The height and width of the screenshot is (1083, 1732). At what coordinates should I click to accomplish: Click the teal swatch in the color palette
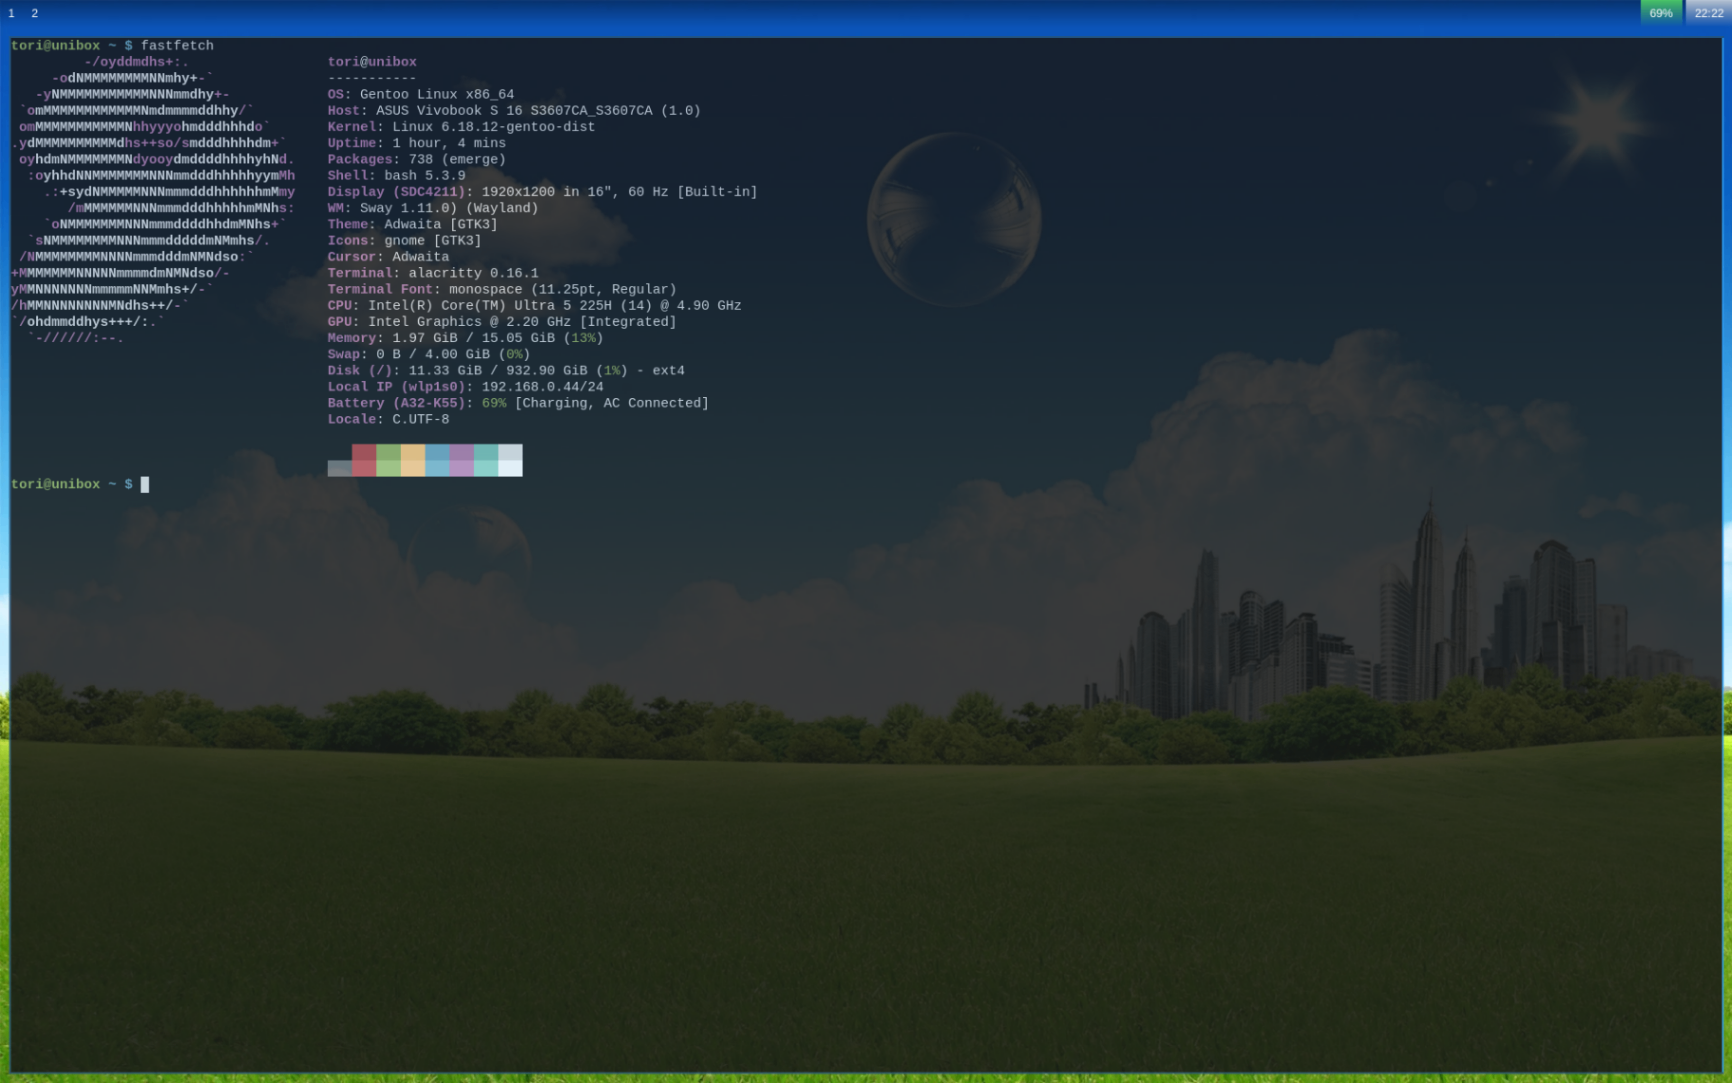(486, 460)
